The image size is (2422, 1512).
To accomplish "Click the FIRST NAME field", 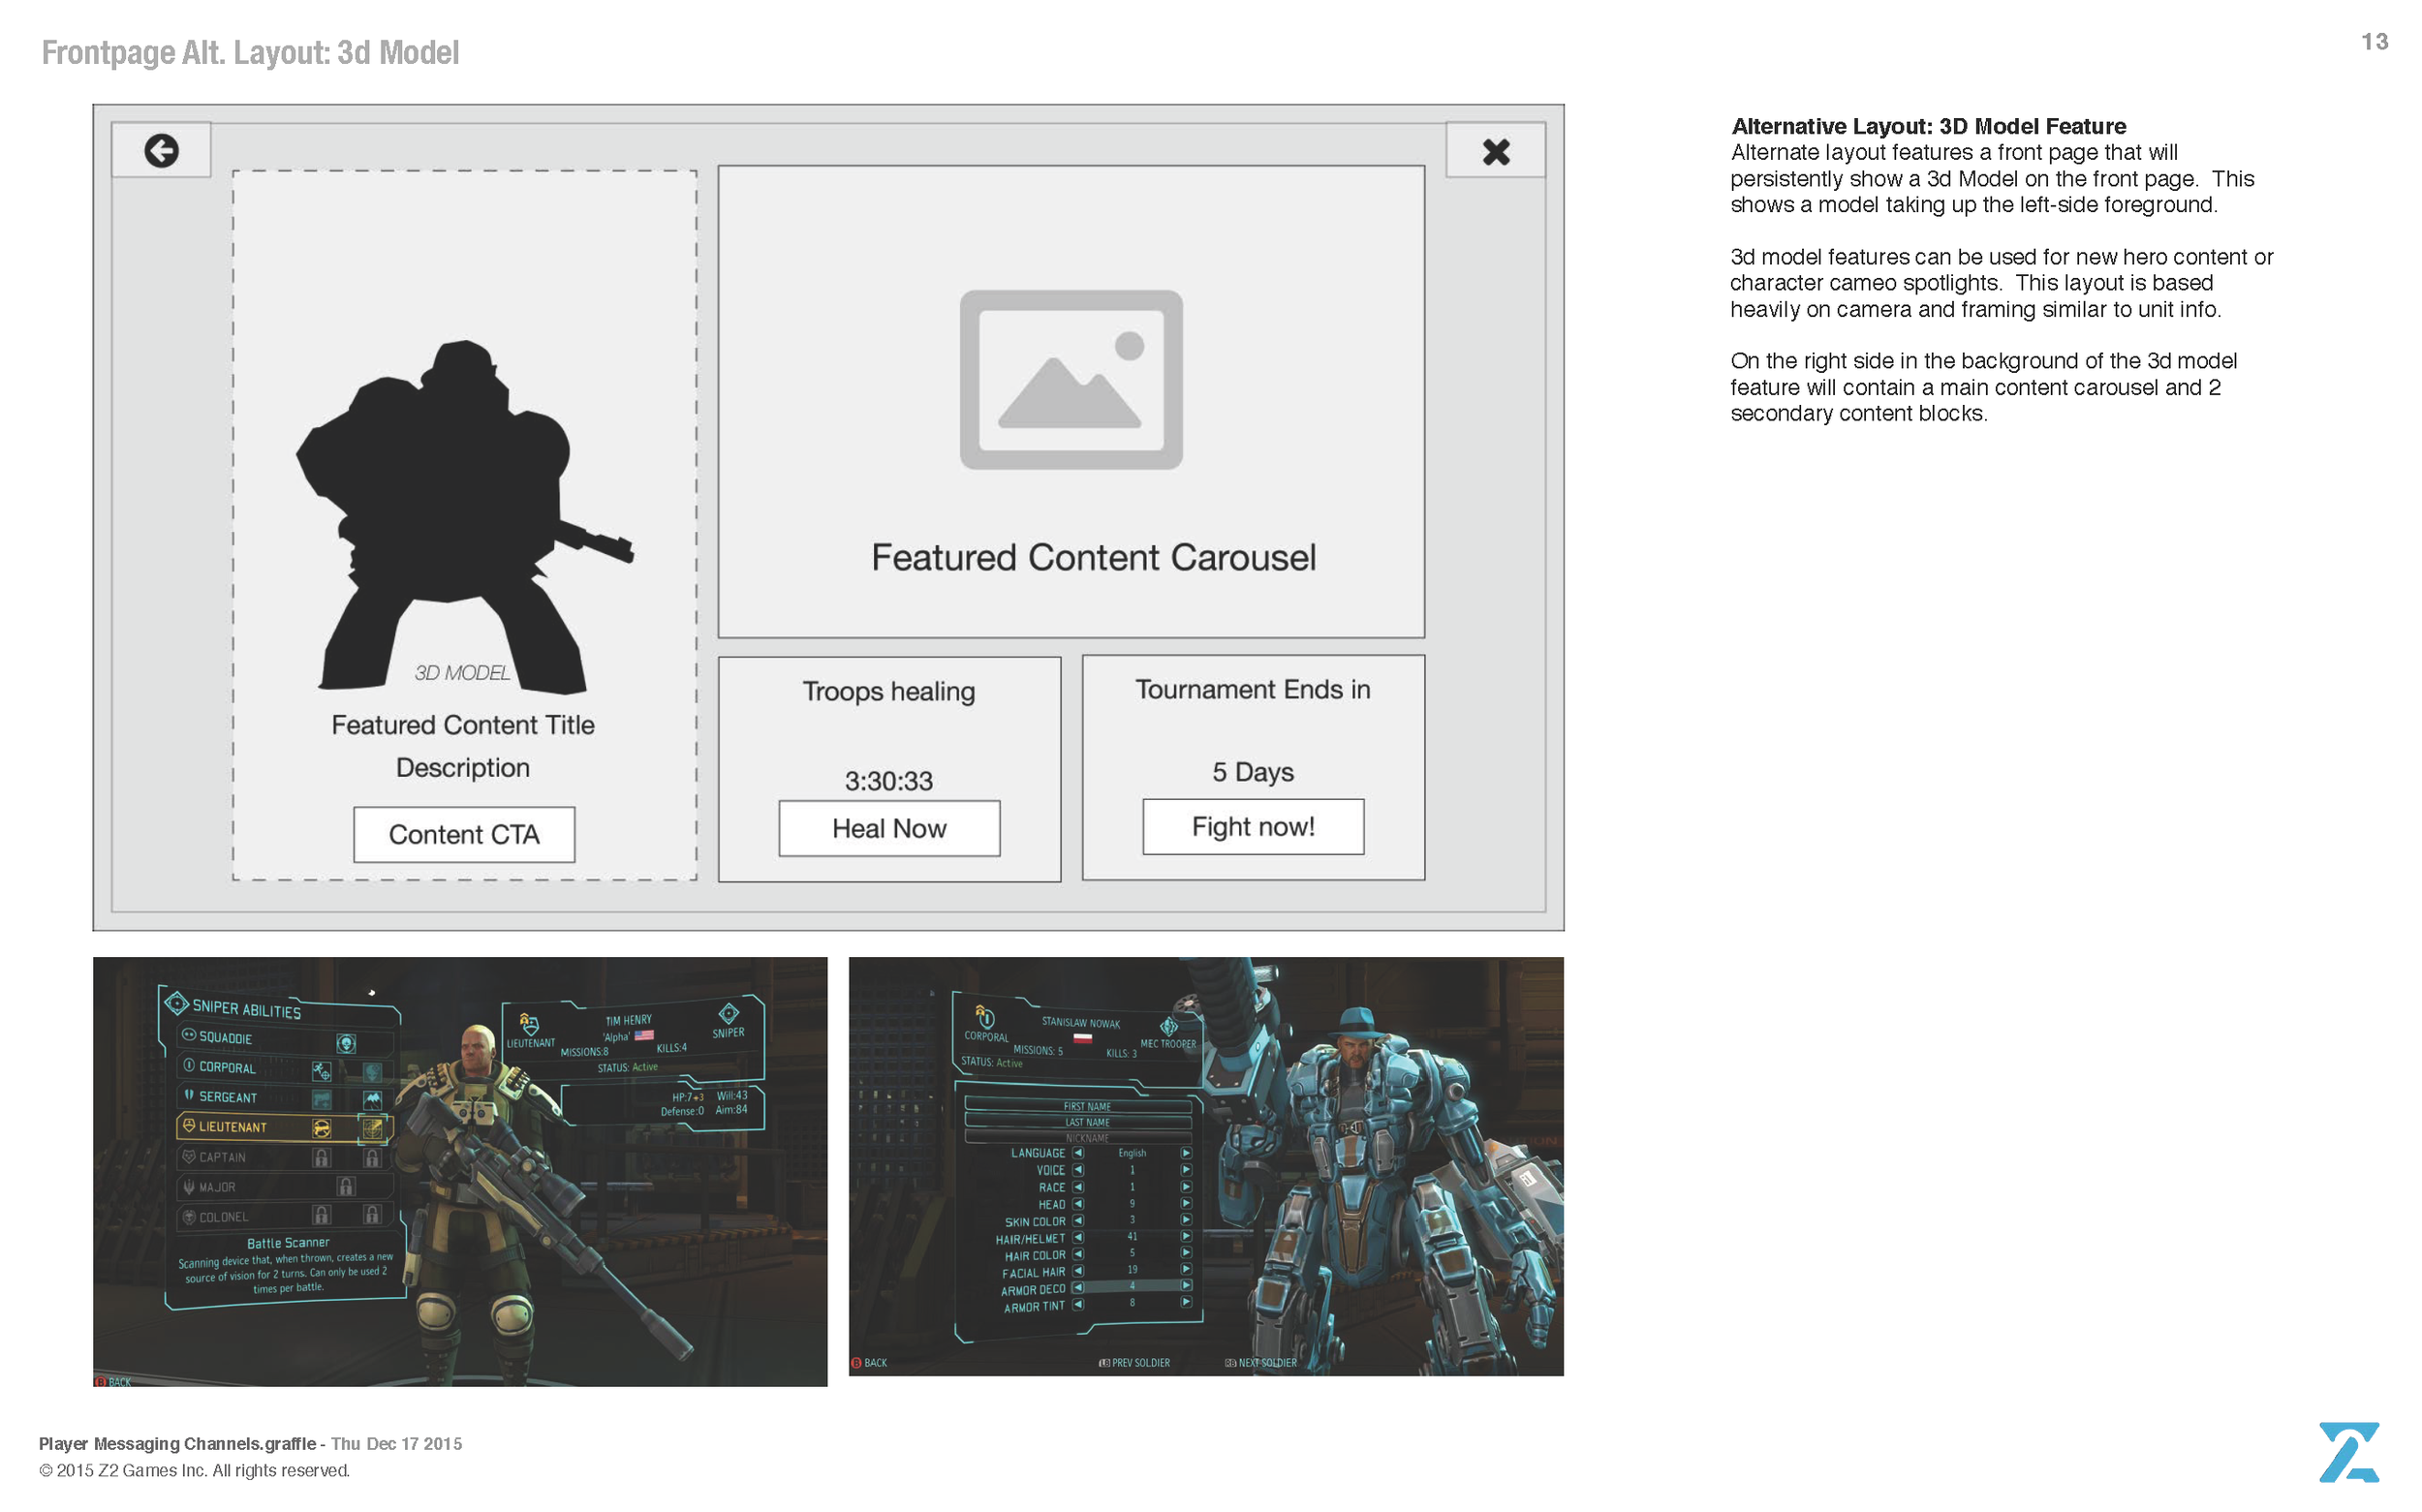I will tap(1079, 1106).
